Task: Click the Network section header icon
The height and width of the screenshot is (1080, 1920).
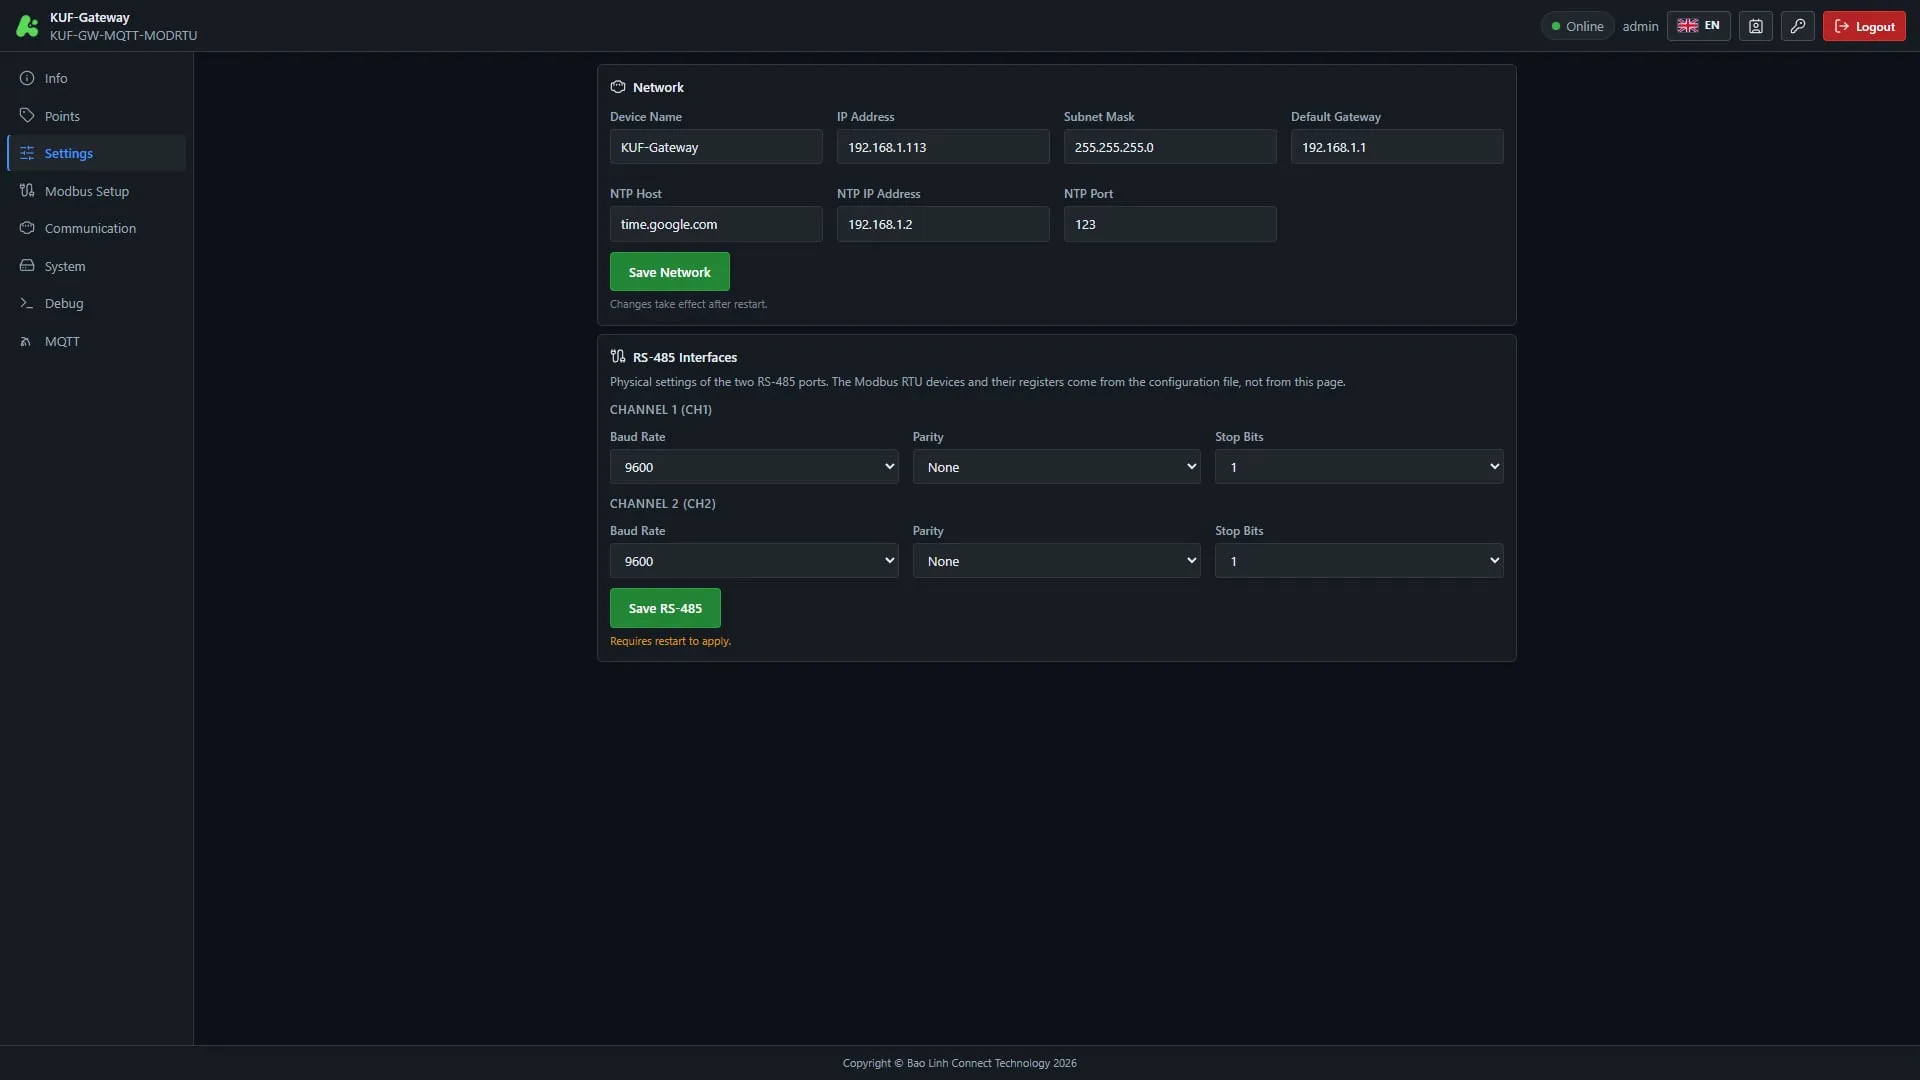Action: [618, 87]
